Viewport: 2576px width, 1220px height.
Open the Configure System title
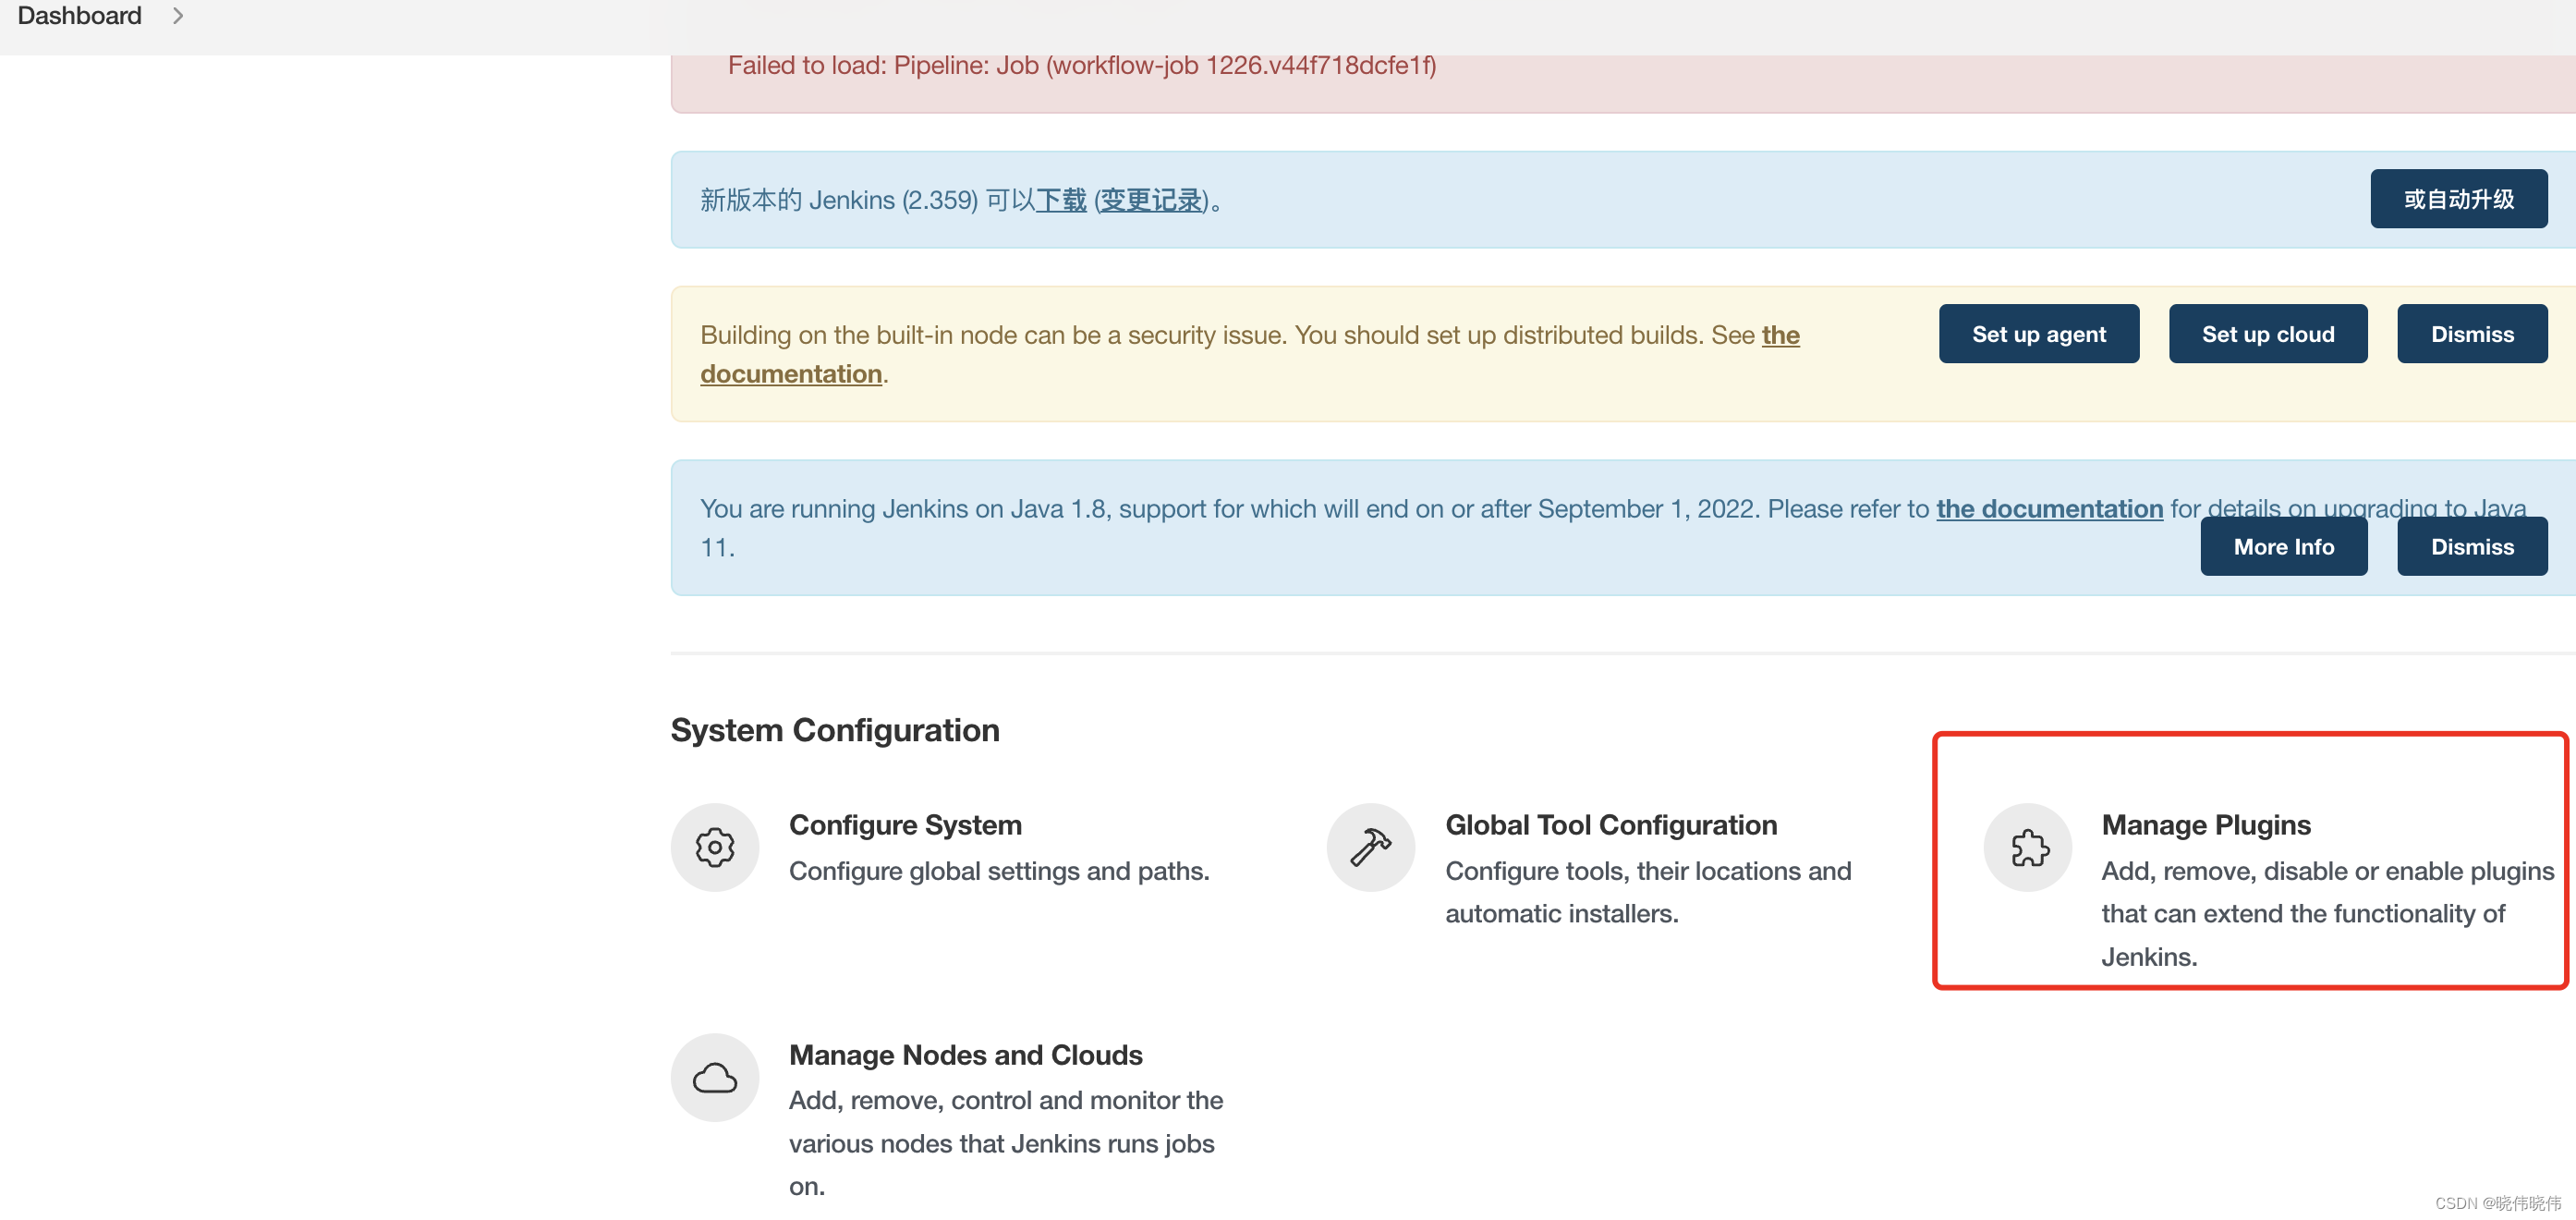pos(905,824)
